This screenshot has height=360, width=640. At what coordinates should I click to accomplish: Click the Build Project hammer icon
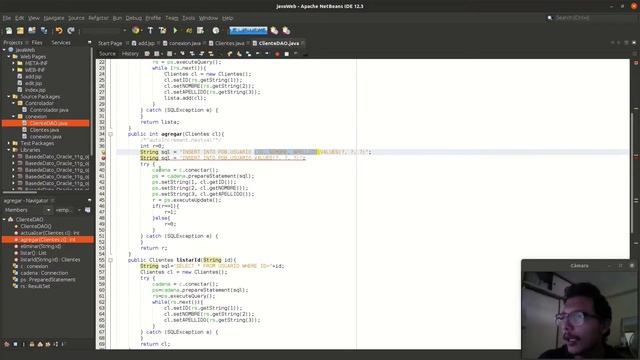coord(150,31)
